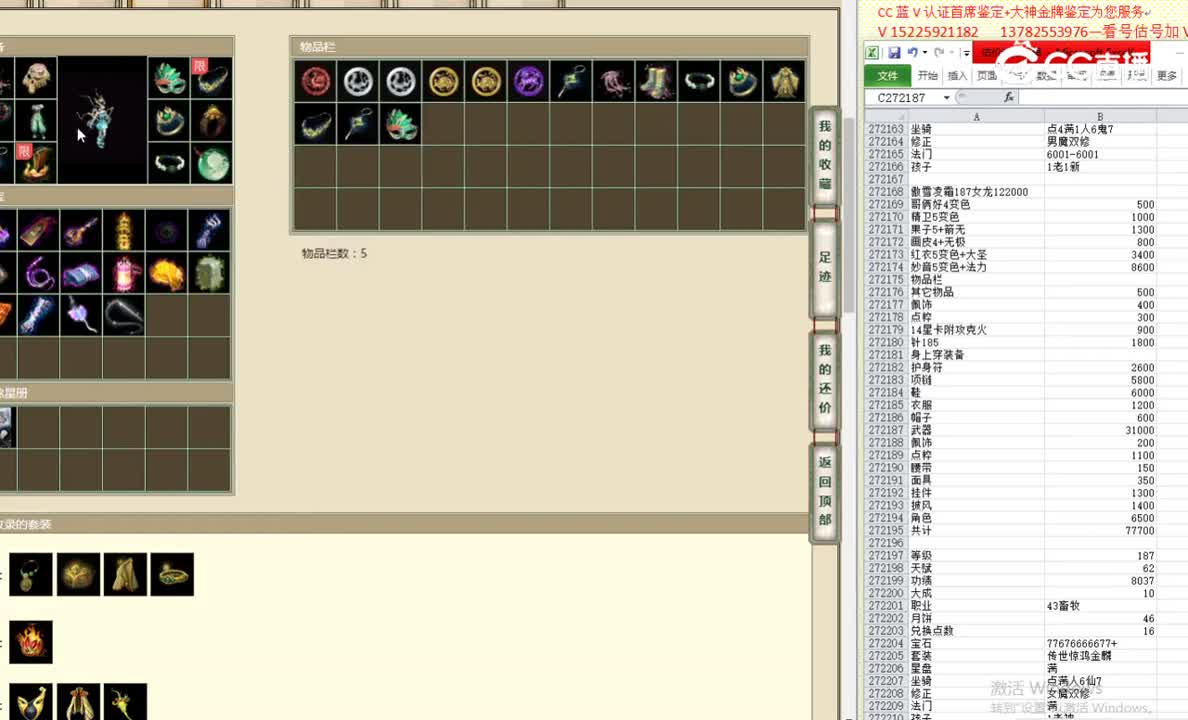Open the 更多 ribbon menu
The width and height of the screenshot is (1188, 720).
(x=1167, y=76)
